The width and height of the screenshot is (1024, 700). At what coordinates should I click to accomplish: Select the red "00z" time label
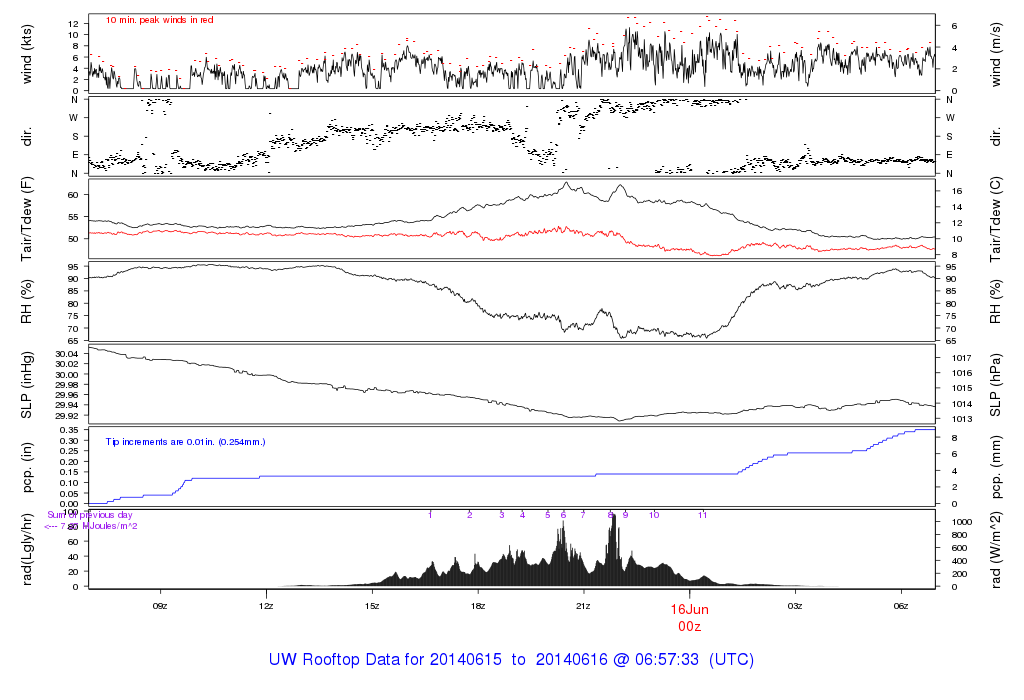(689, 627)
